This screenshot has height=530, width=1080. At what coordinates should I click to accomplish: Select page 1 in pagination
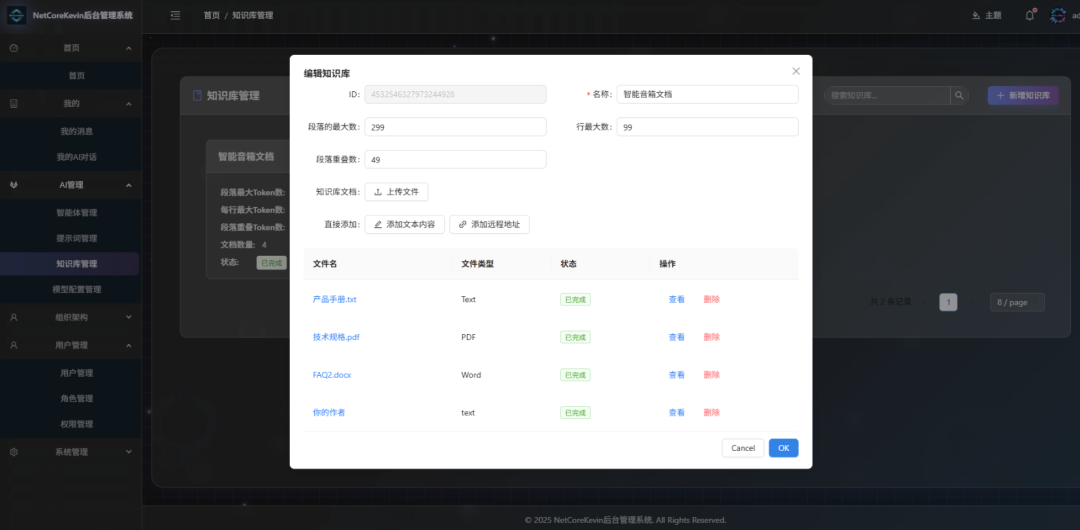tap(948, 302)
